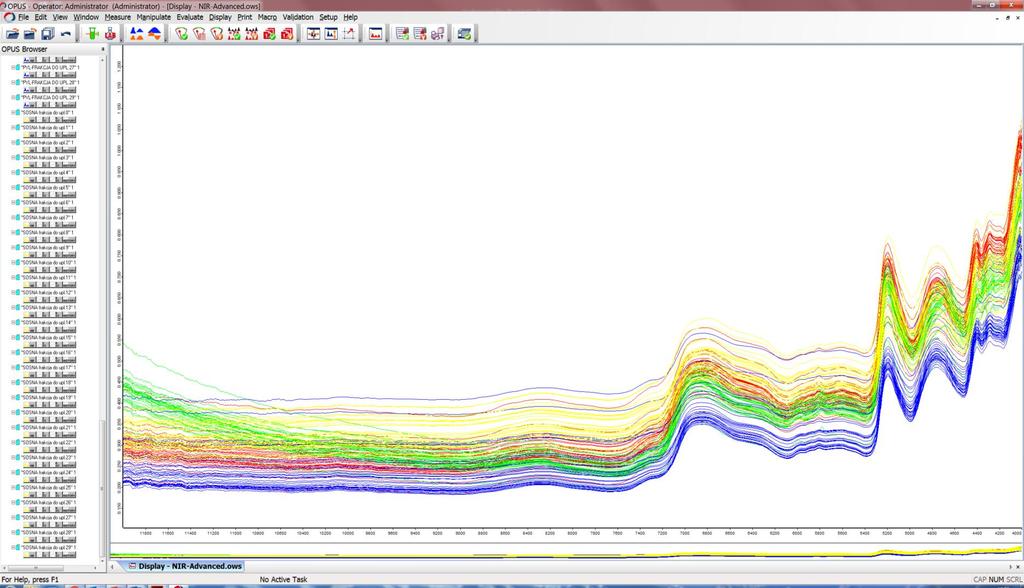Collapse the 'PYL FRAKCJA DO UPL 27' entry
The image size is (1024, 588).
tap(13, 67)
